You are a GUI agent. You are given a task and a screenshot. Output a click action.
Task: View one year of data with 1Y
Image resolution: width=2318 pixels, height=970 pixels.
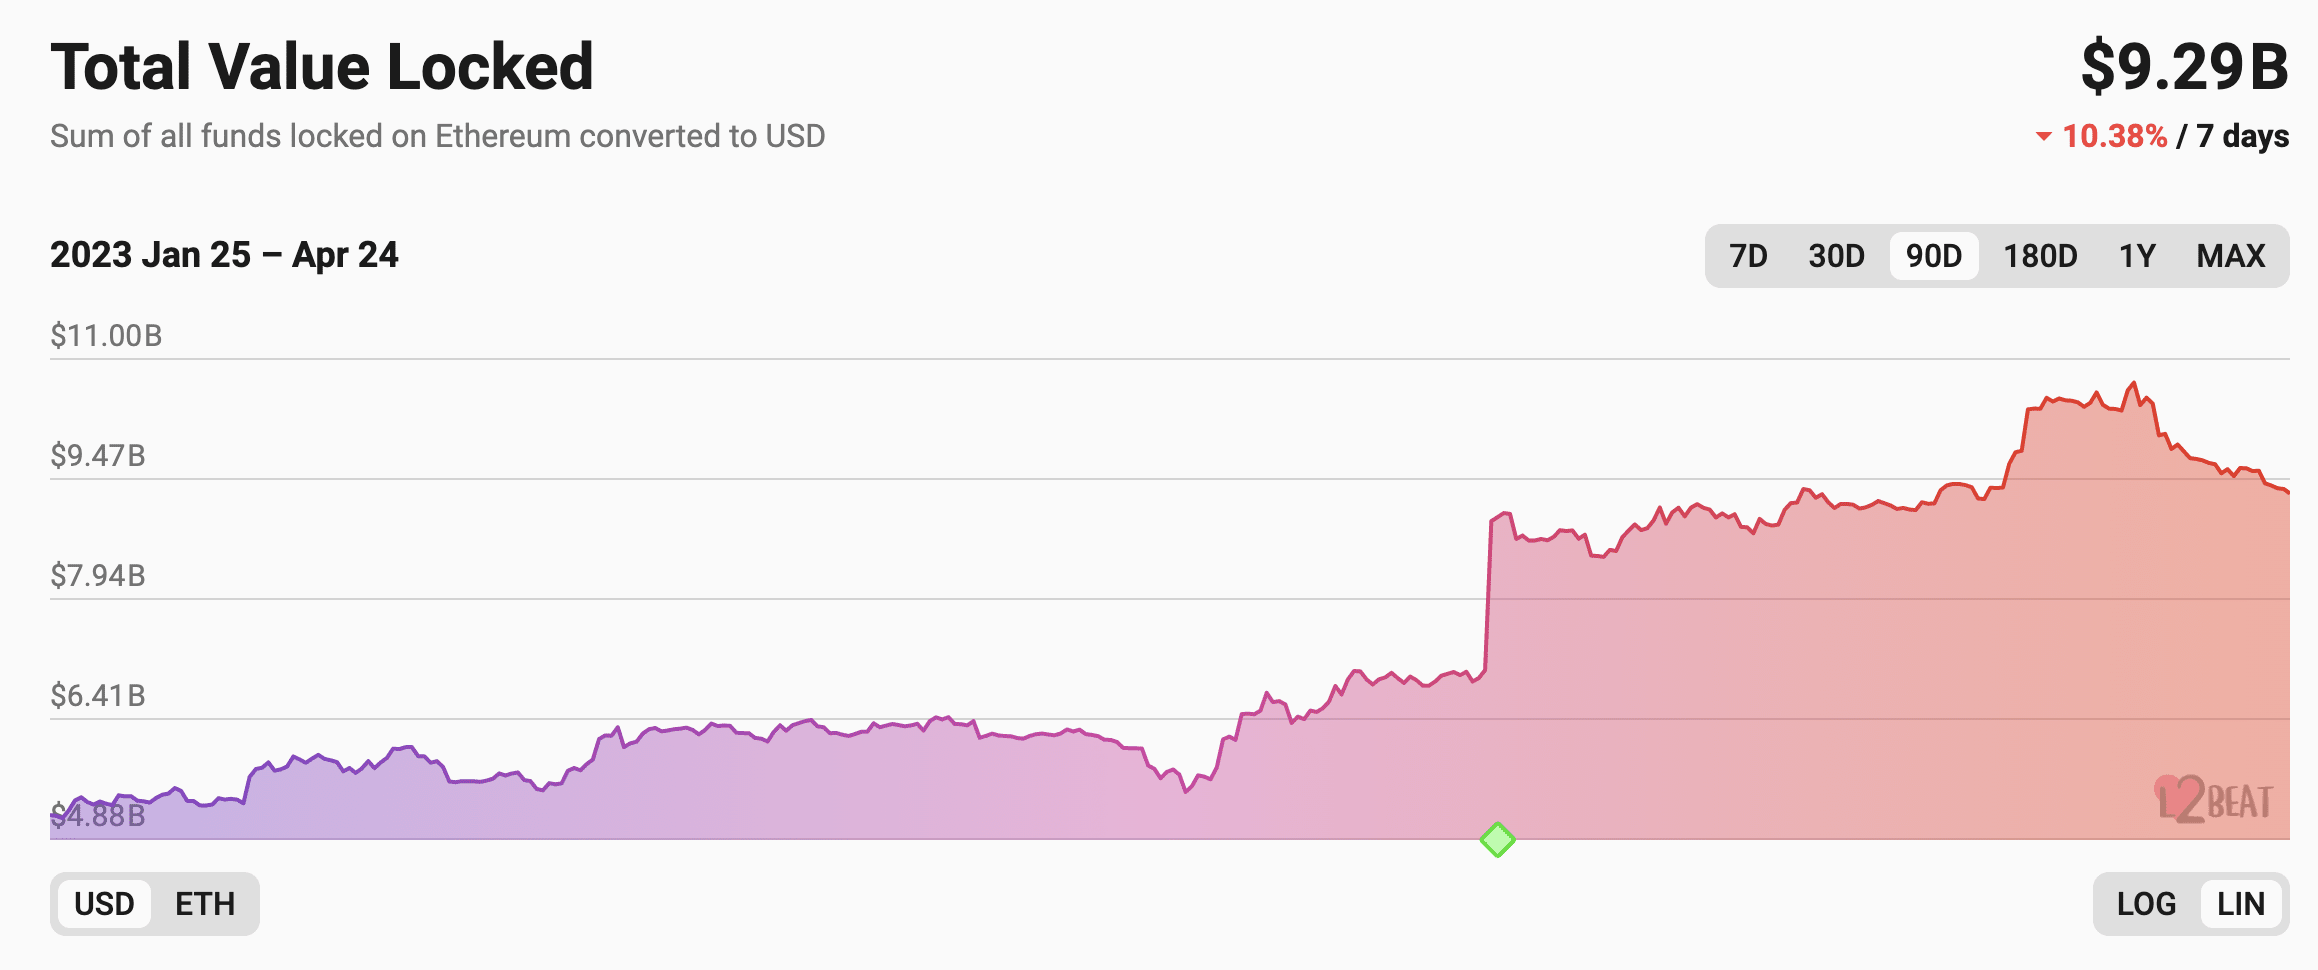click(x=2138, y=256)
